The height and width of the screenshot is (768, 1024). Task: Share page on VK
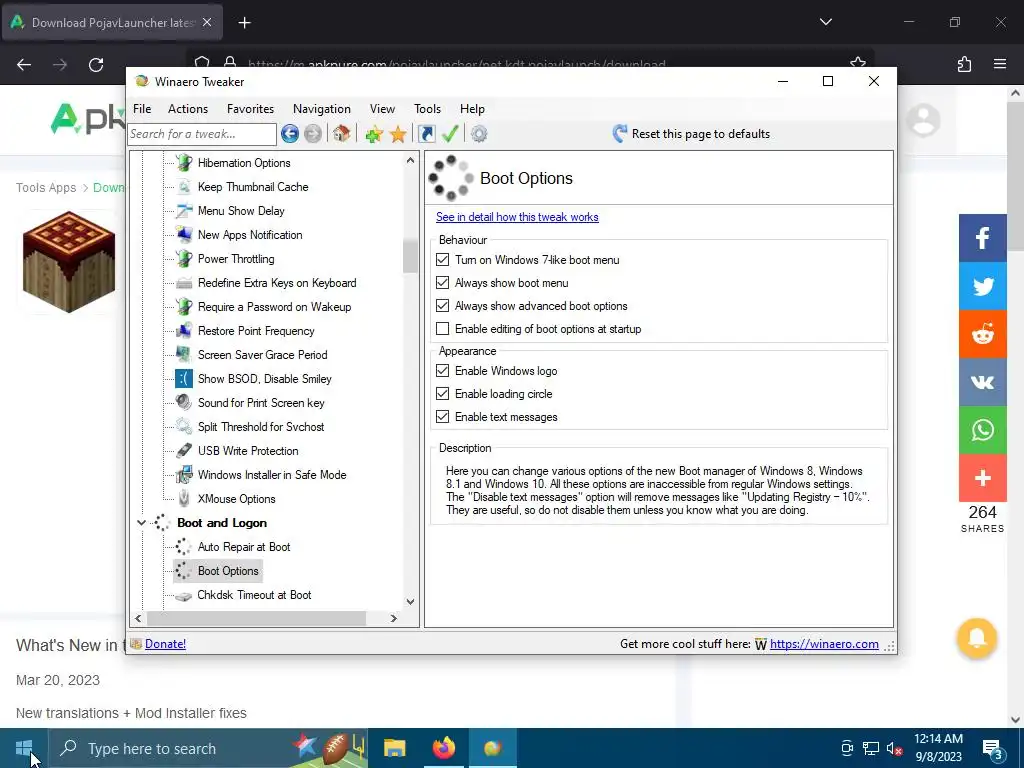coord(983,382)
